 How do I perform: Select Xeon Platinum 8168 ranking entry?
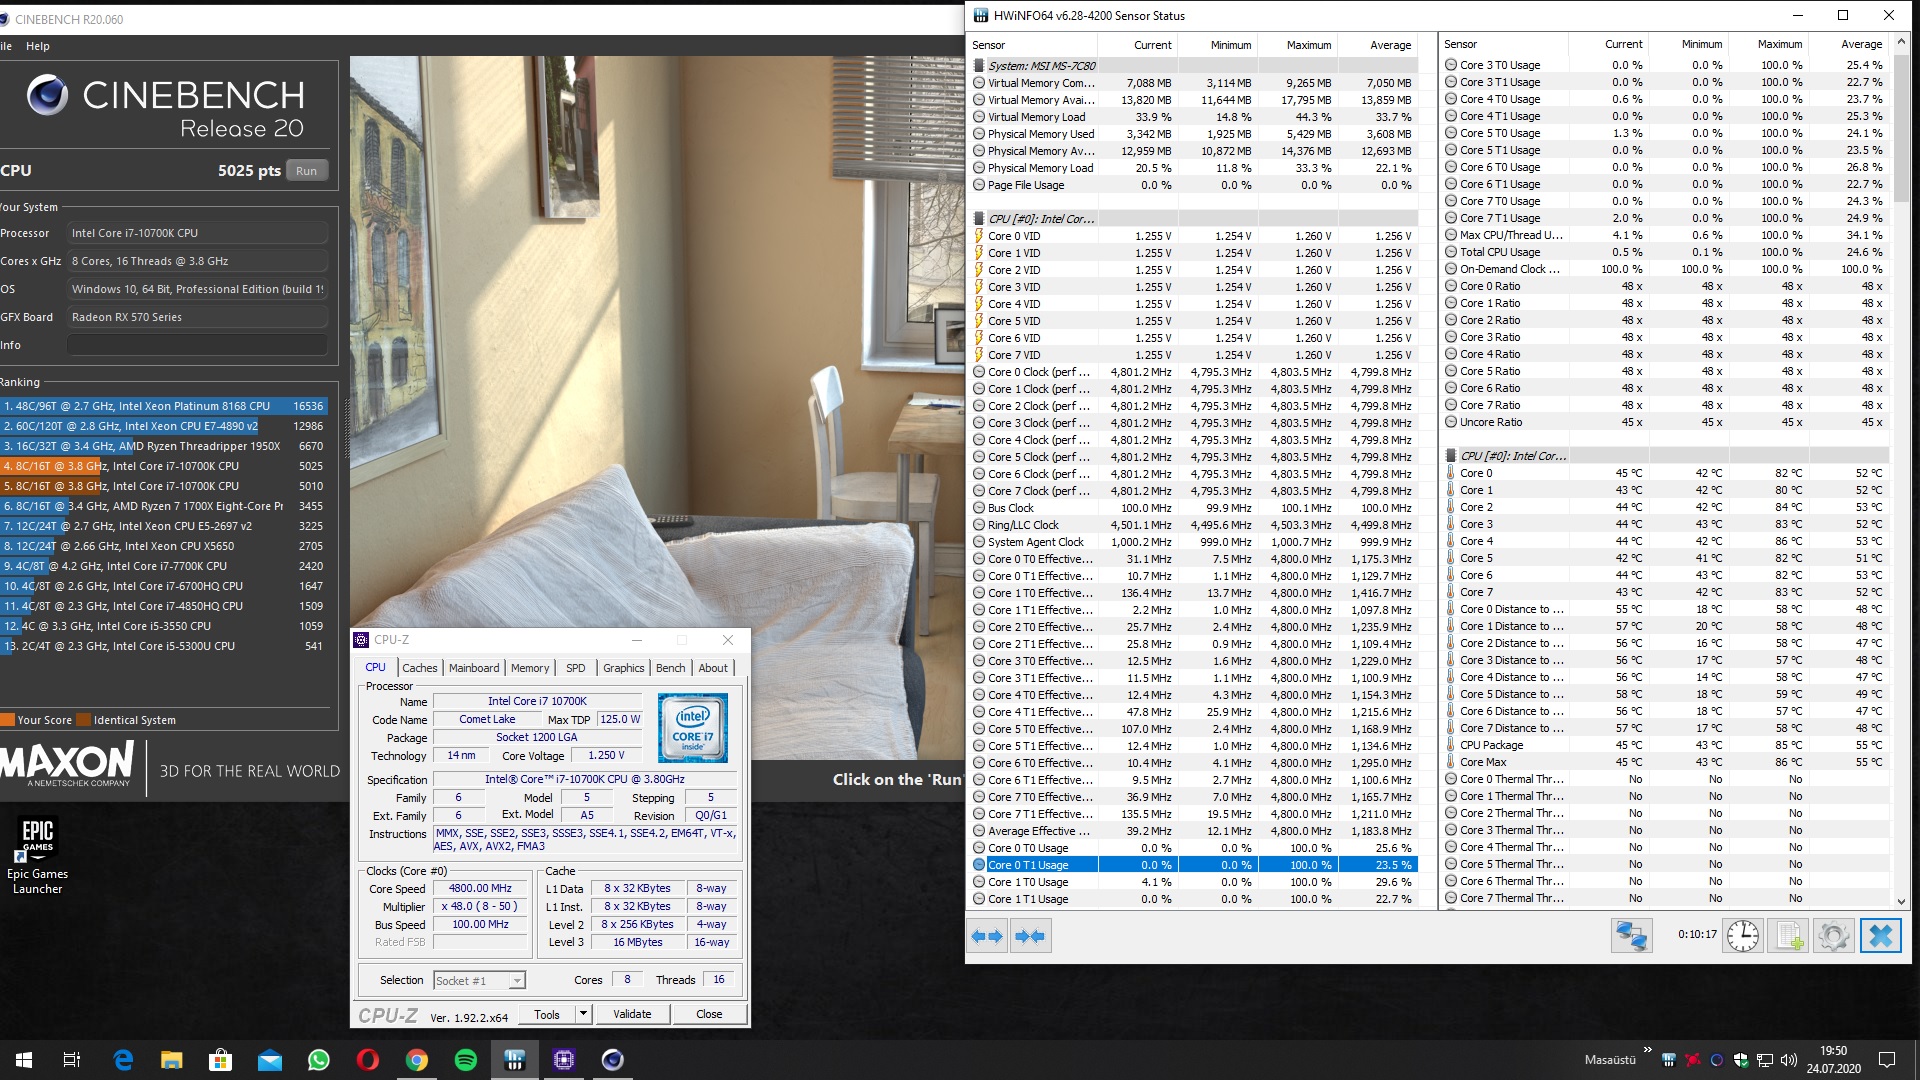click(x=164, y=406)
